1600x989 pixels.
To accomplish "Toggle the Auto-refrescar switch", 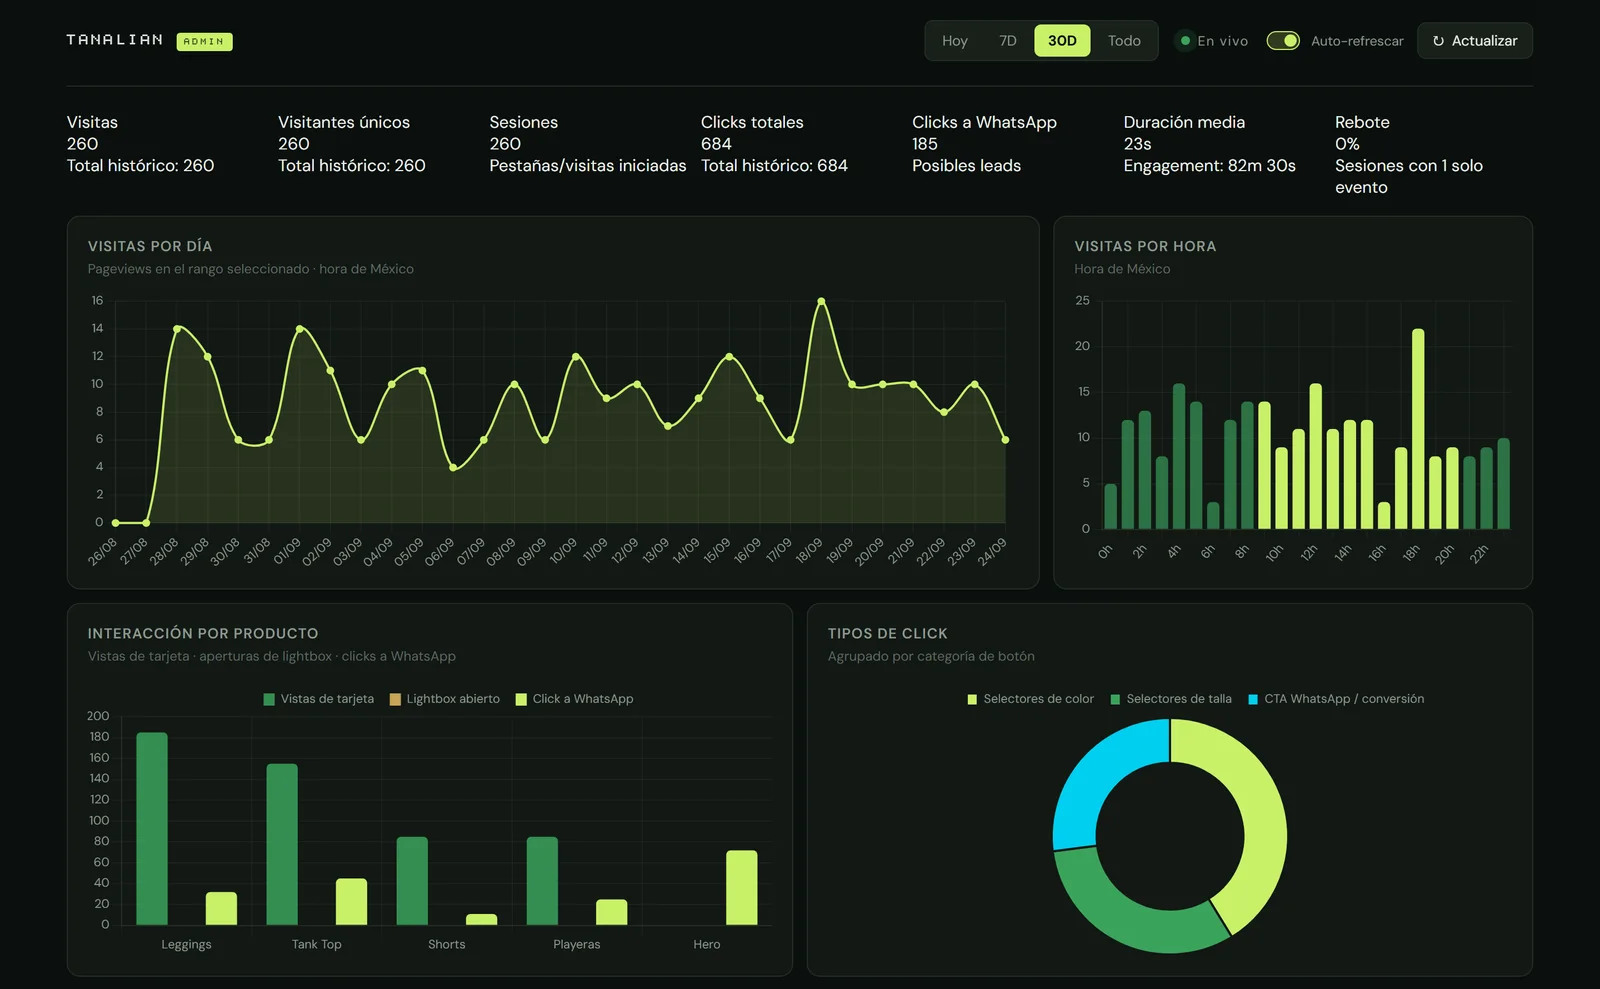I will [x=1283, y=41].
